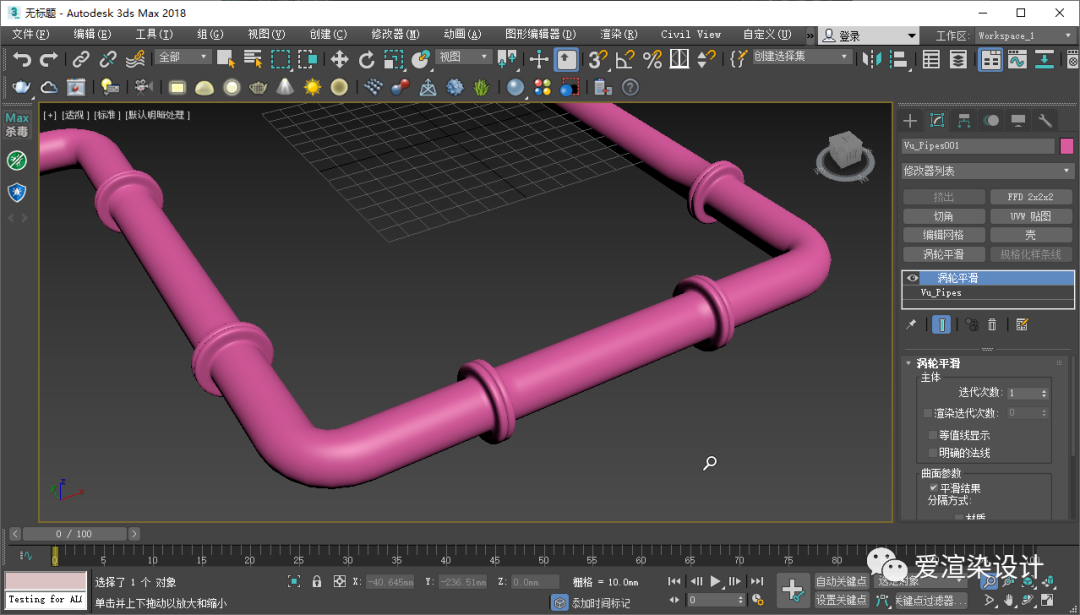
Task: Check the 明确的法线 option
Action: (x=933, y=453)
